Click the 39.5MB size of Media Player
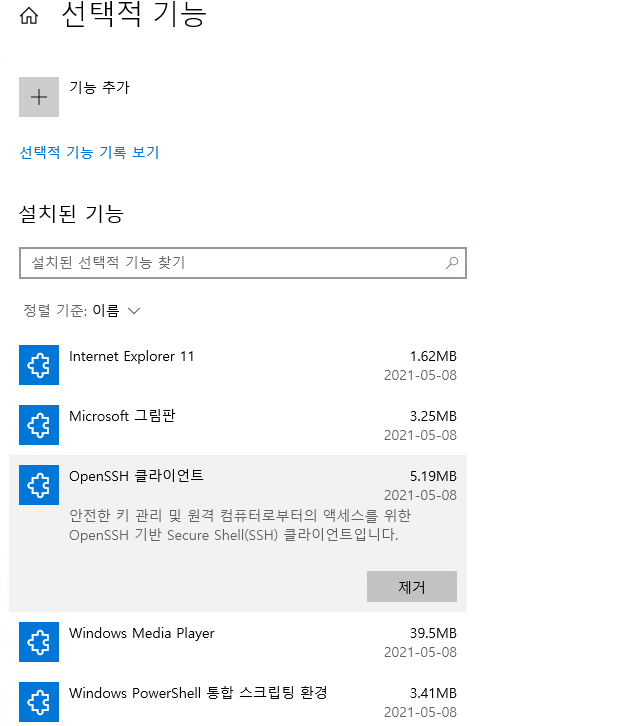The image size is (642, 726). pyautogui.click(x=433, y=633)
